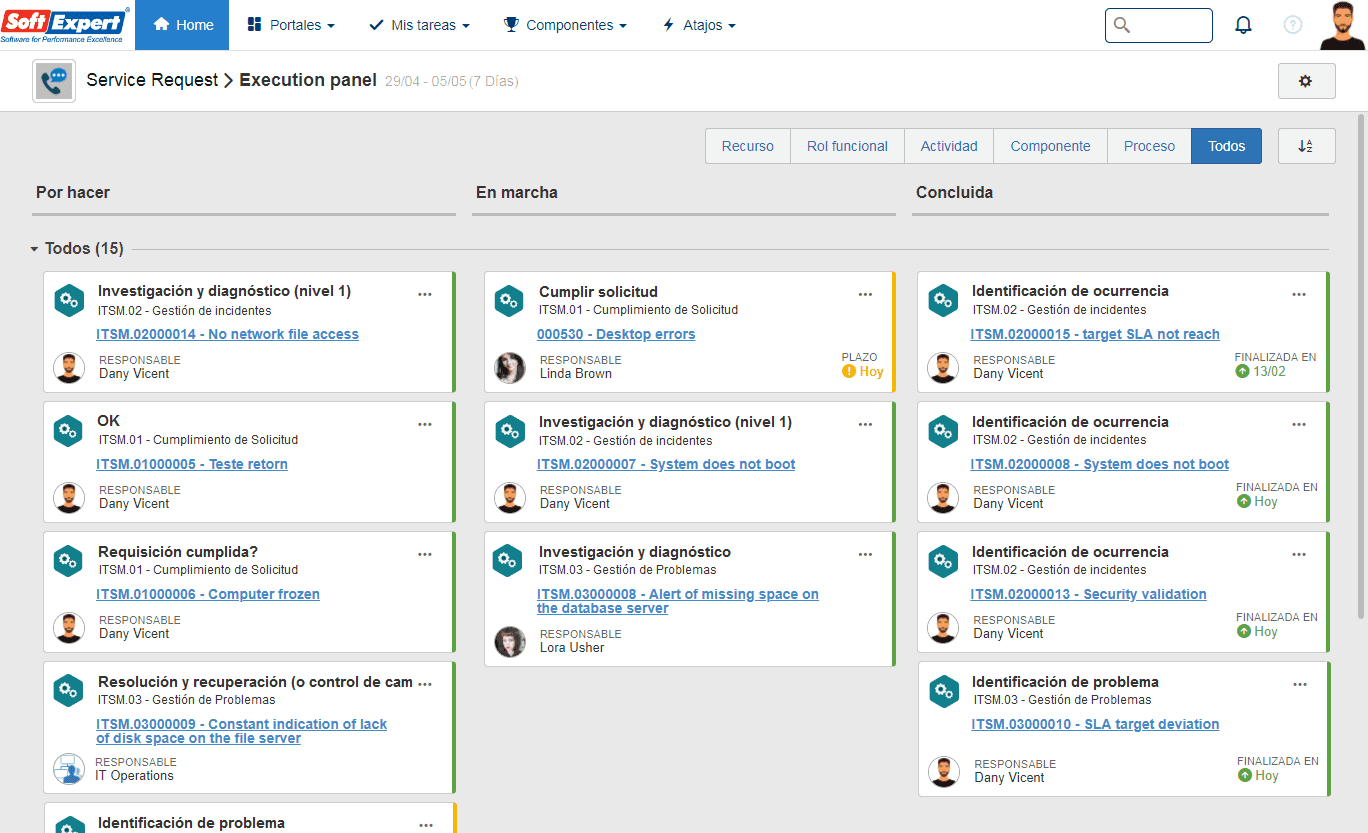
Task: Open the 000530 - Desktop errors link
Action: tap(616, 334)
